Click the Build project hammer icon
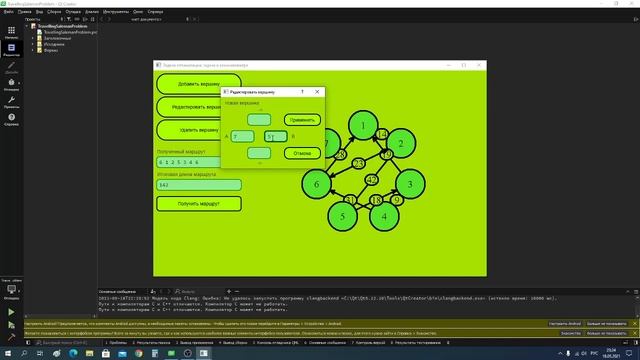The height and width of the screenshot is (360, 640). coord(11,337)
